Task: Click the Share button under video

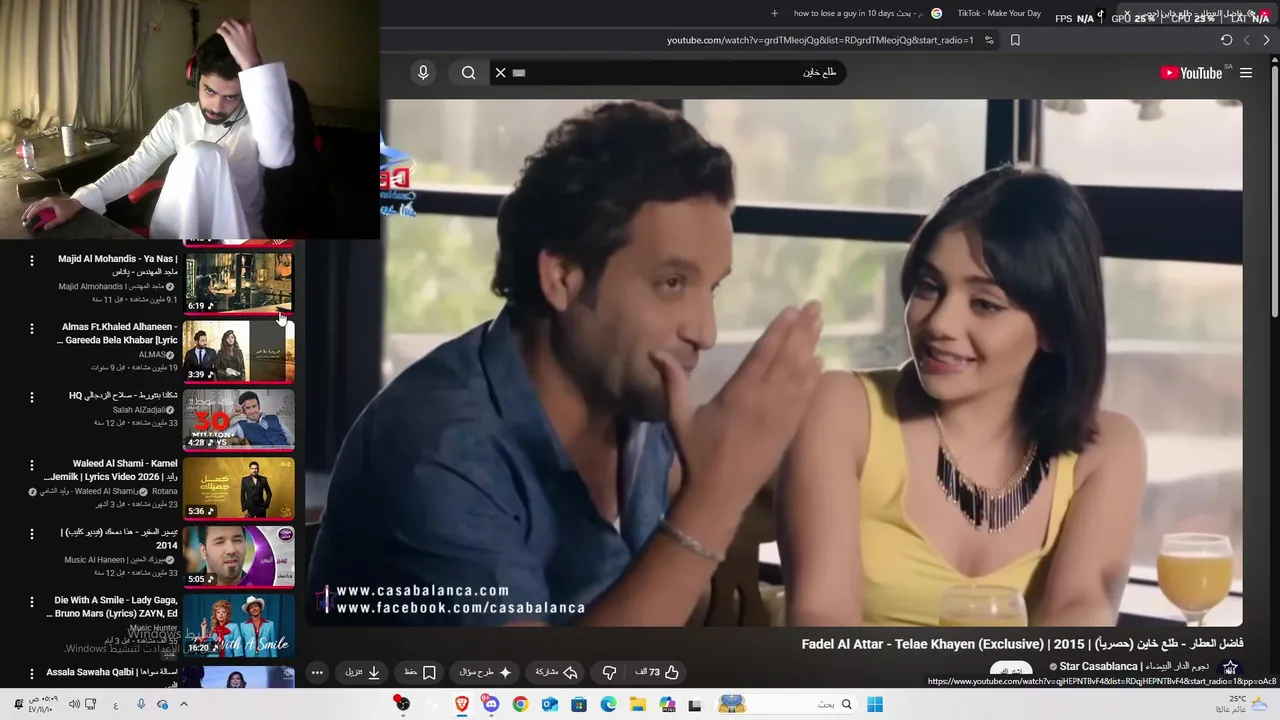Action: [557, 672]
